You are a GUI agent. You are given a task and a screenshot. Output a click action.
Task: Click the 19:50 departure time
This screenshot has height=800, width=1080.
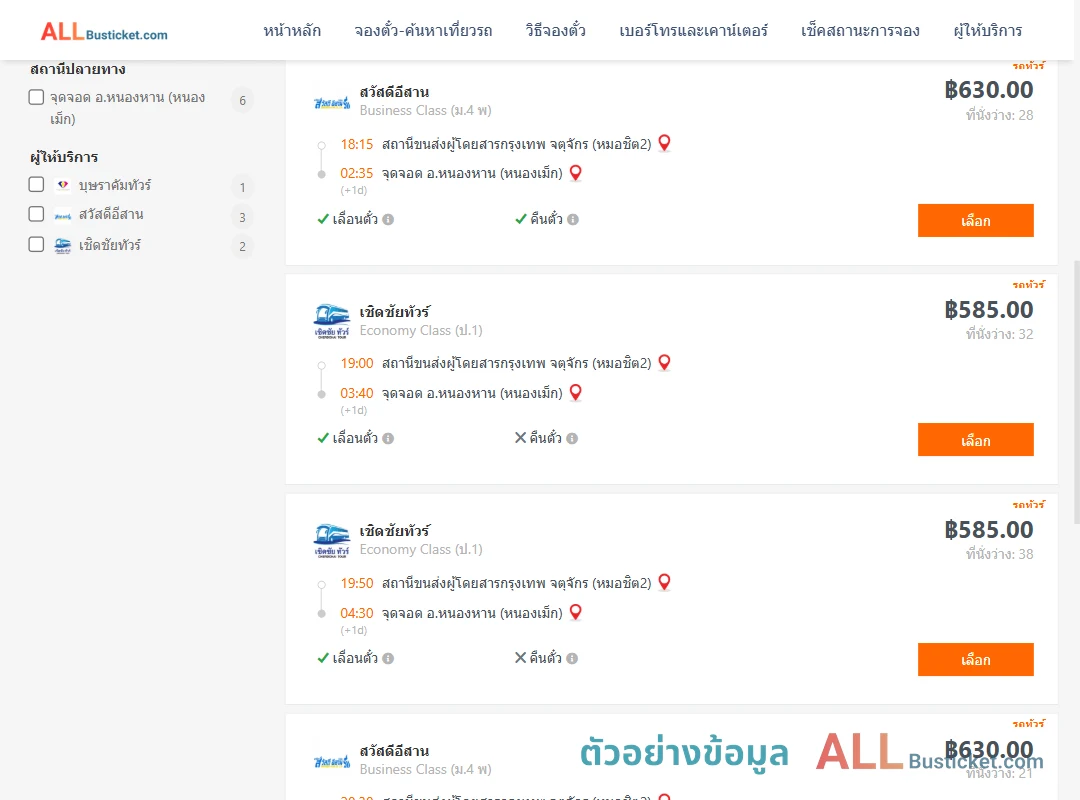coord(357,583)
